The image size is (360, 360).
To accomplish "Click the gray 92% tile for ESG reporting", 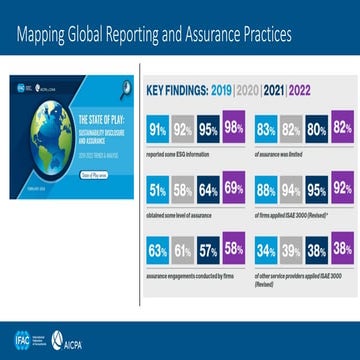I will [x=183, y=129].
